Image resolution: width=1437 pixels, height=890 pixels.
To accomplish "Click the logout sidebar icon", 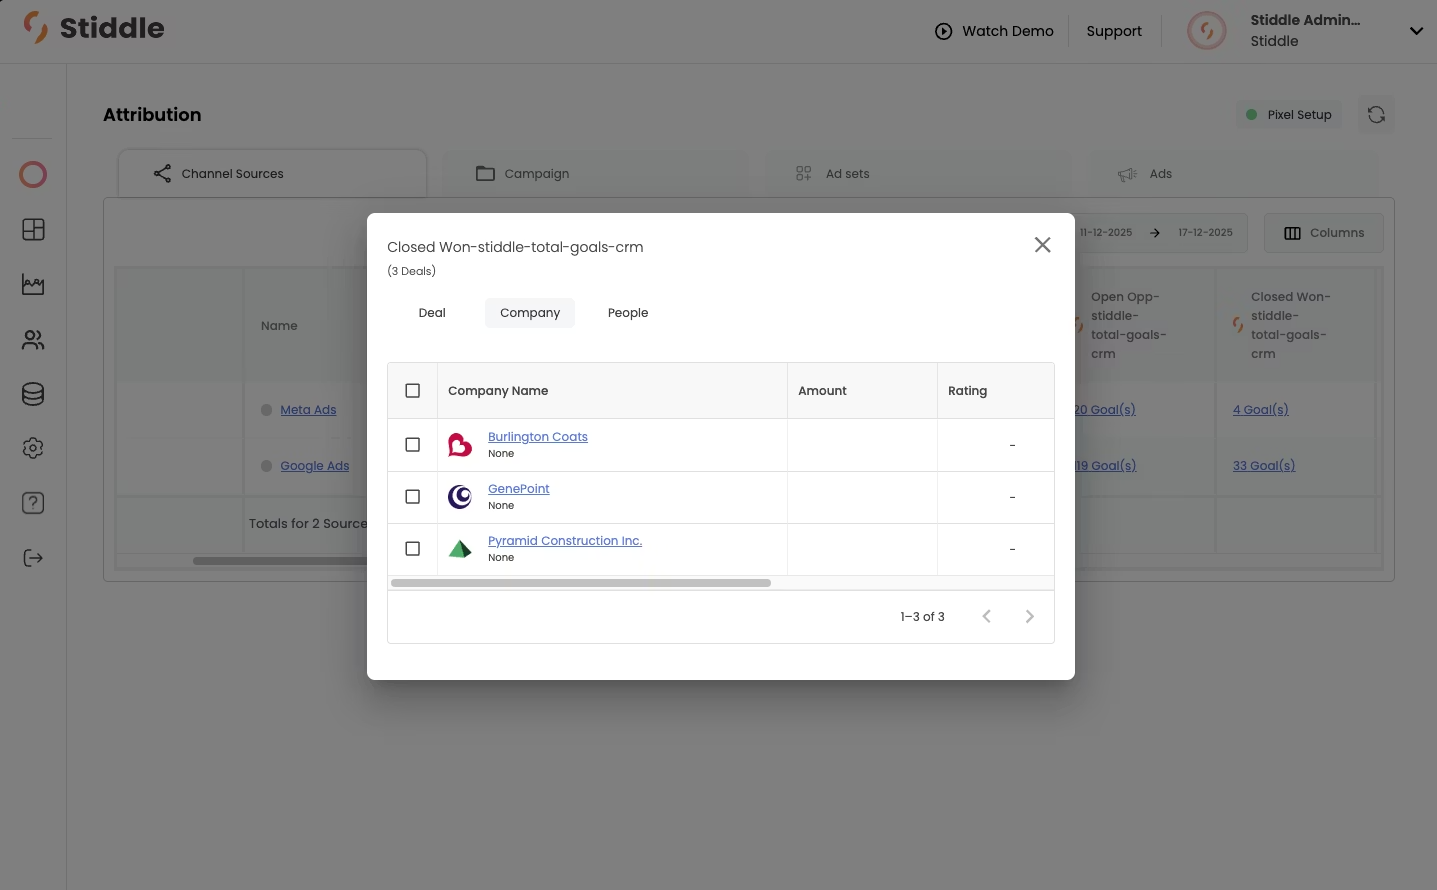I will [33, 558].
